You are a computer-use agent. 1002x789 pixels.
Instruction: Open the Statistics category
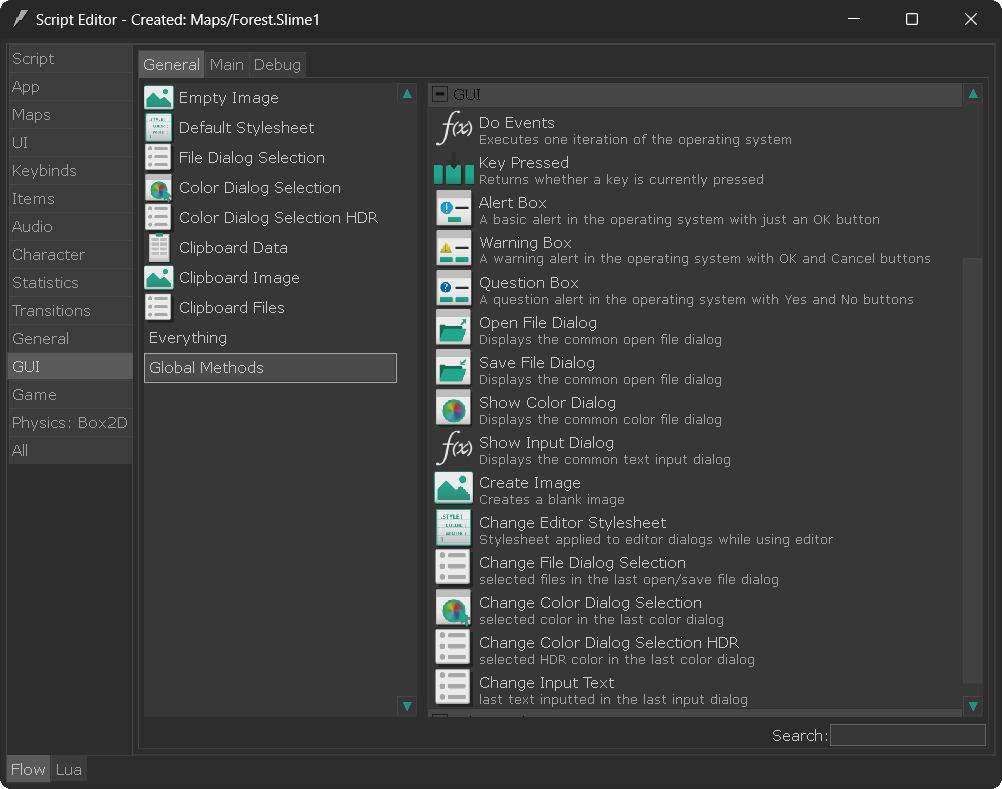[x=70, y=283]
